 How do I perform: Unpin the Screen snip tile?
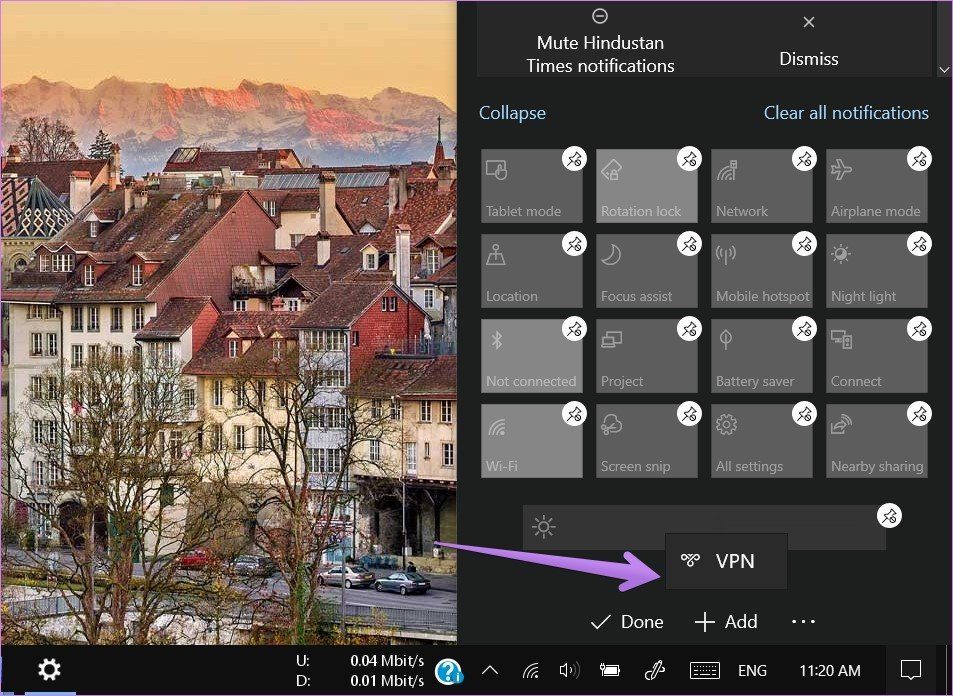(x=688, y=414)
